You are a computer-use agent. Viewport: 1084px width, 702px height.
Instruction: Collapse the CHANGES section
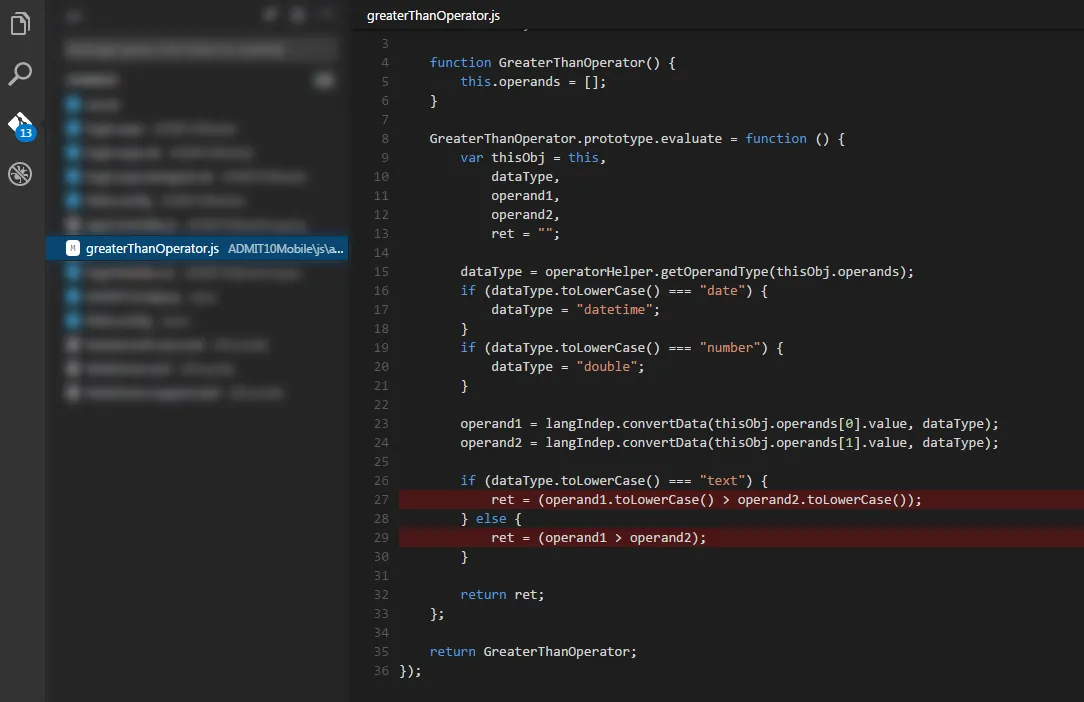click(93, 79)
